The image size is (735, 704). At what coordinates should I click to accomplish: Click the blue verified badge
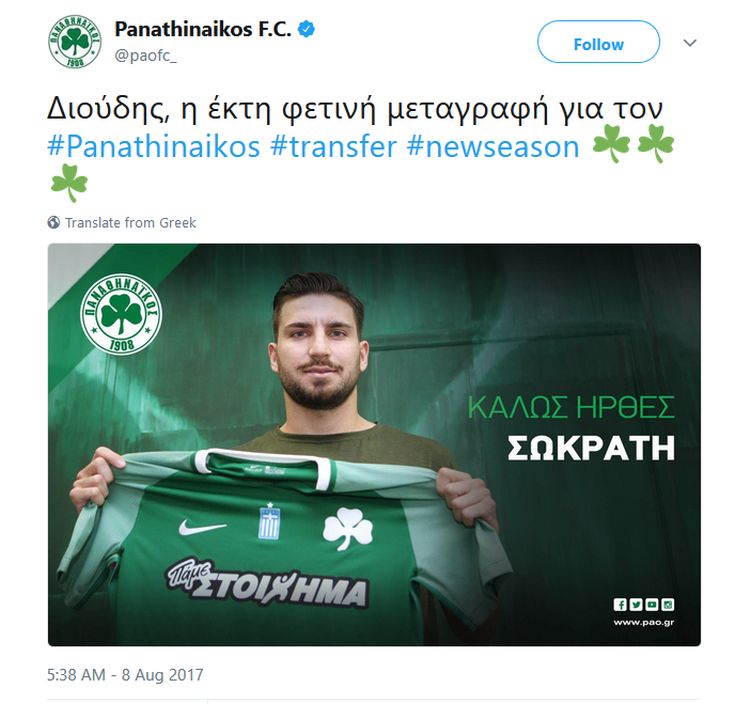pos(307,30)
